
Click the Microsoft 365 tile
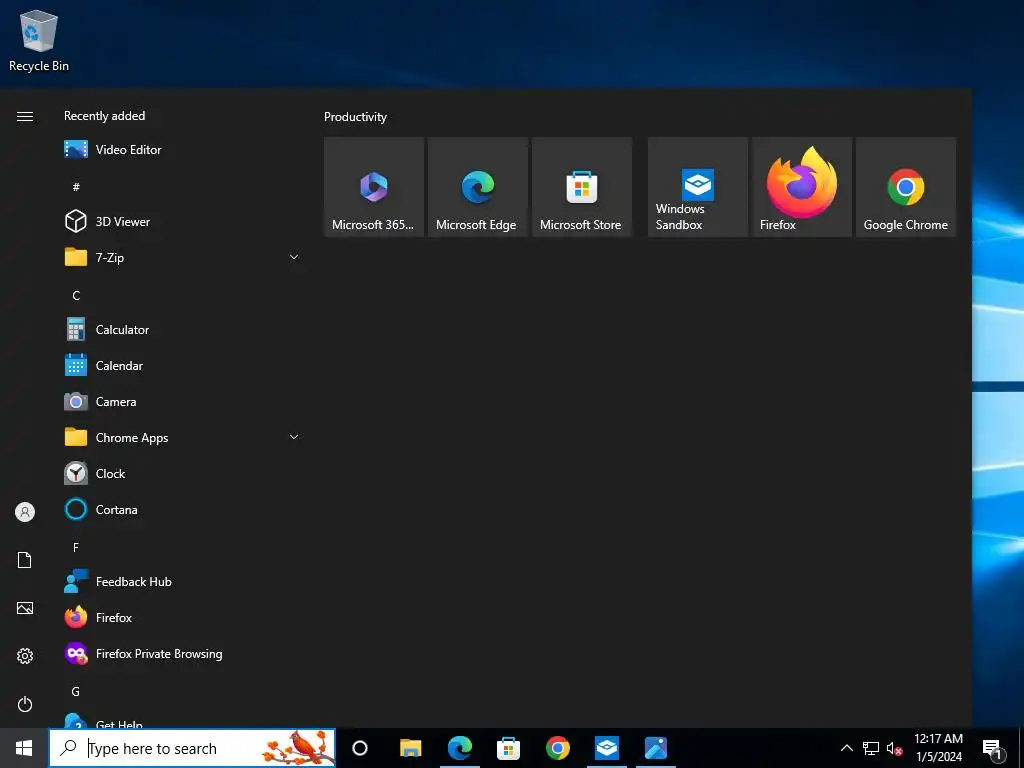374,187
